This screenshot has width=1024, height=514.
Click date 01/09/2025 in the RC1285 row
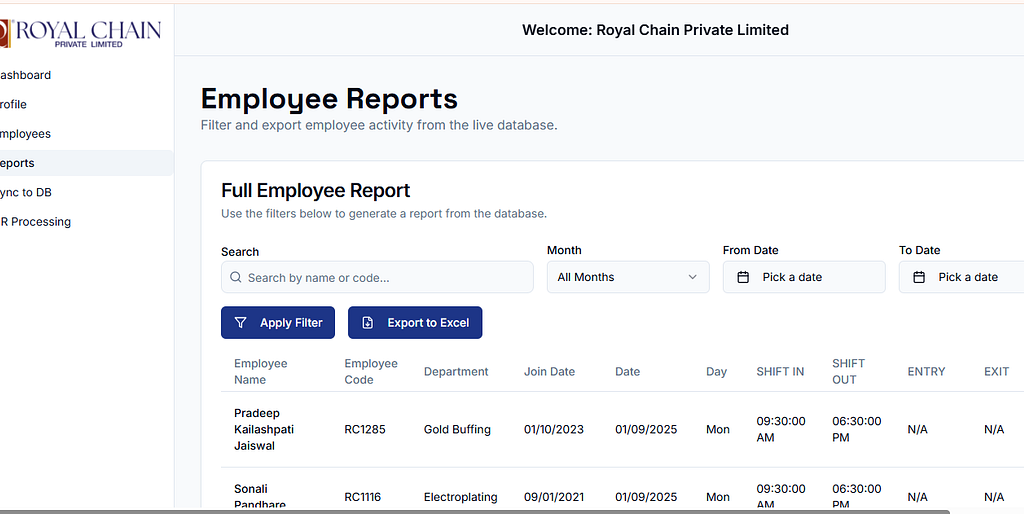(646, 430)
